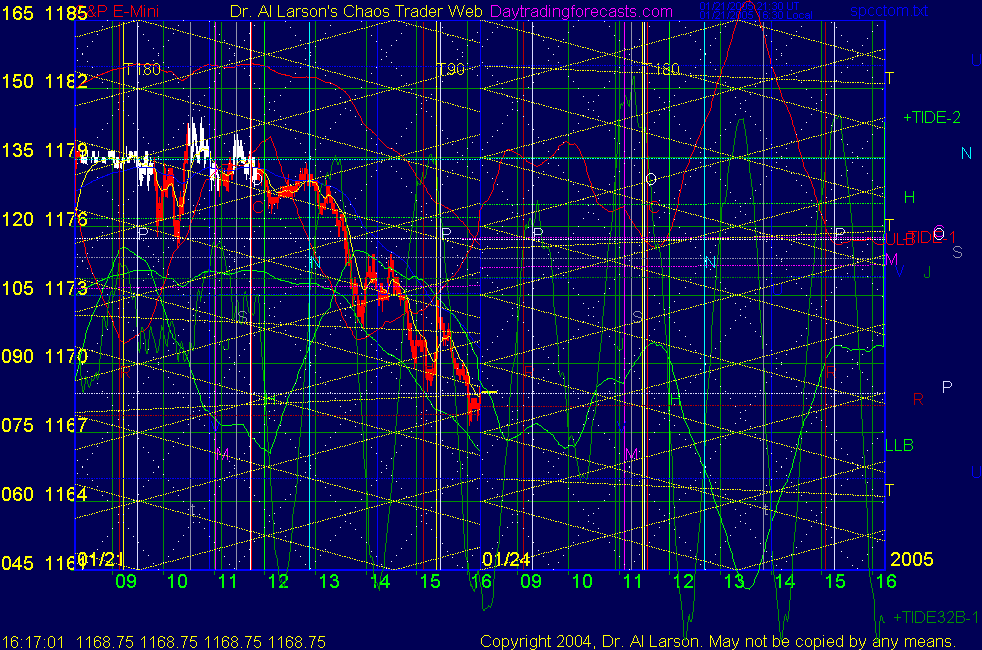The width and height of the screenshot is (982, 650).
Task: Select the 120 1176 price axis label
Action: (x=44, y=219)
